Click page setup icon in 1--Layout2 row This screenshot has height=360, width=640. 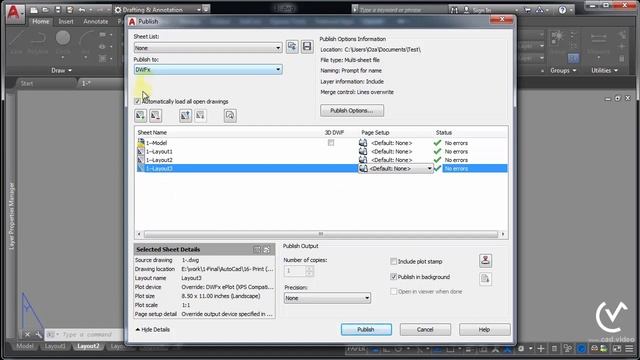coord(363,160)
